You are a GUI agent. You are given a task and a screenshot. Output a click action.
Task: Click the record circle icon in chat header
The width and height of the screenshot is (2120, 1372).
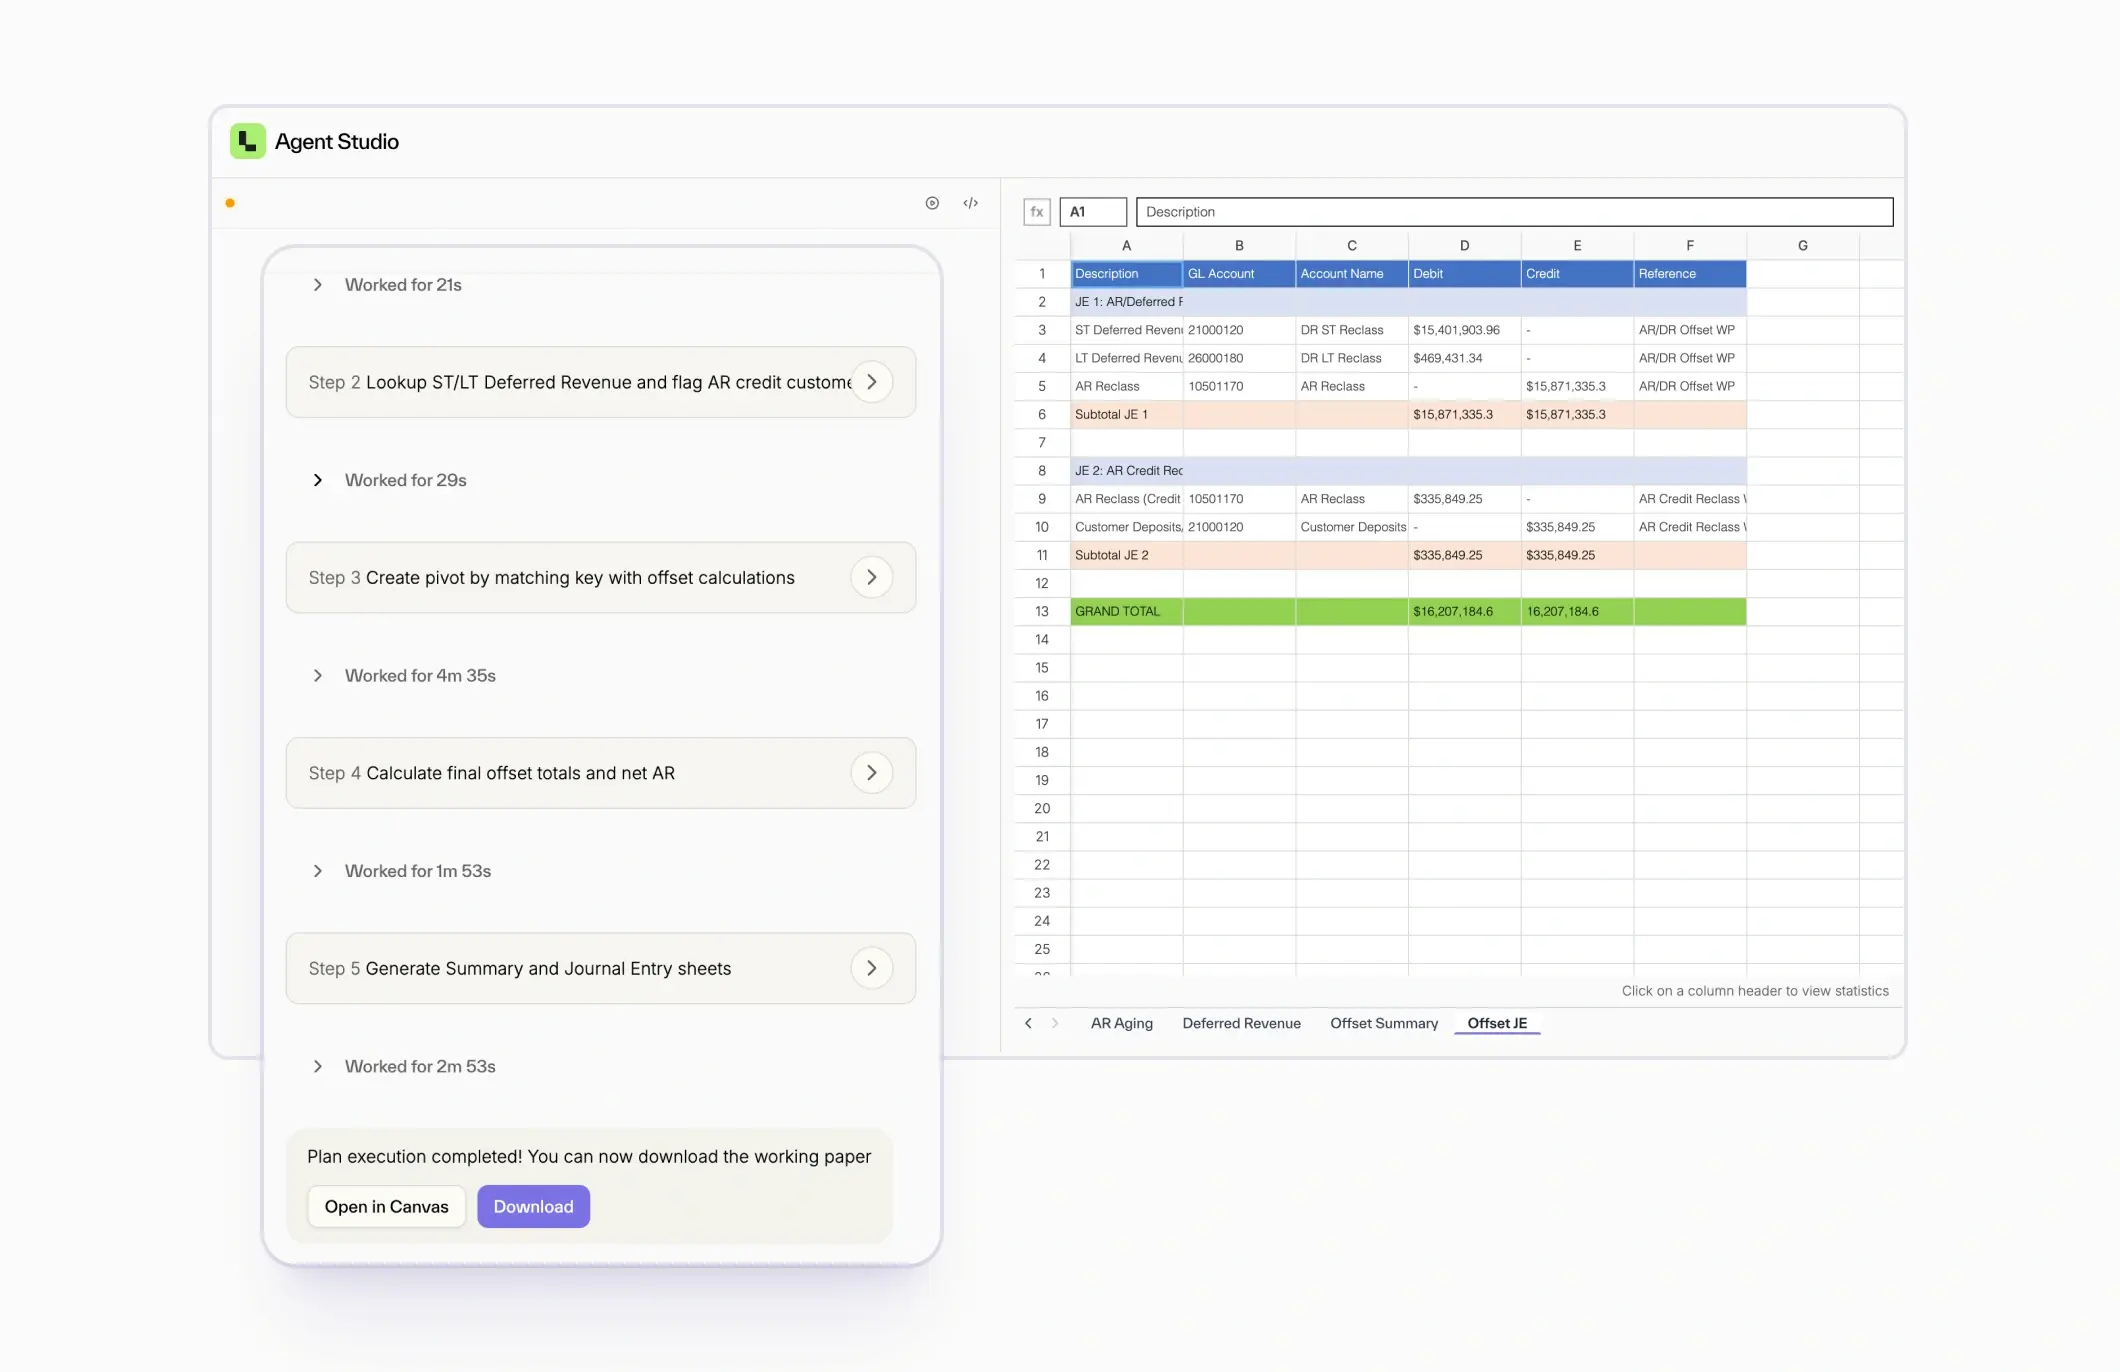(x=932, y=203)
